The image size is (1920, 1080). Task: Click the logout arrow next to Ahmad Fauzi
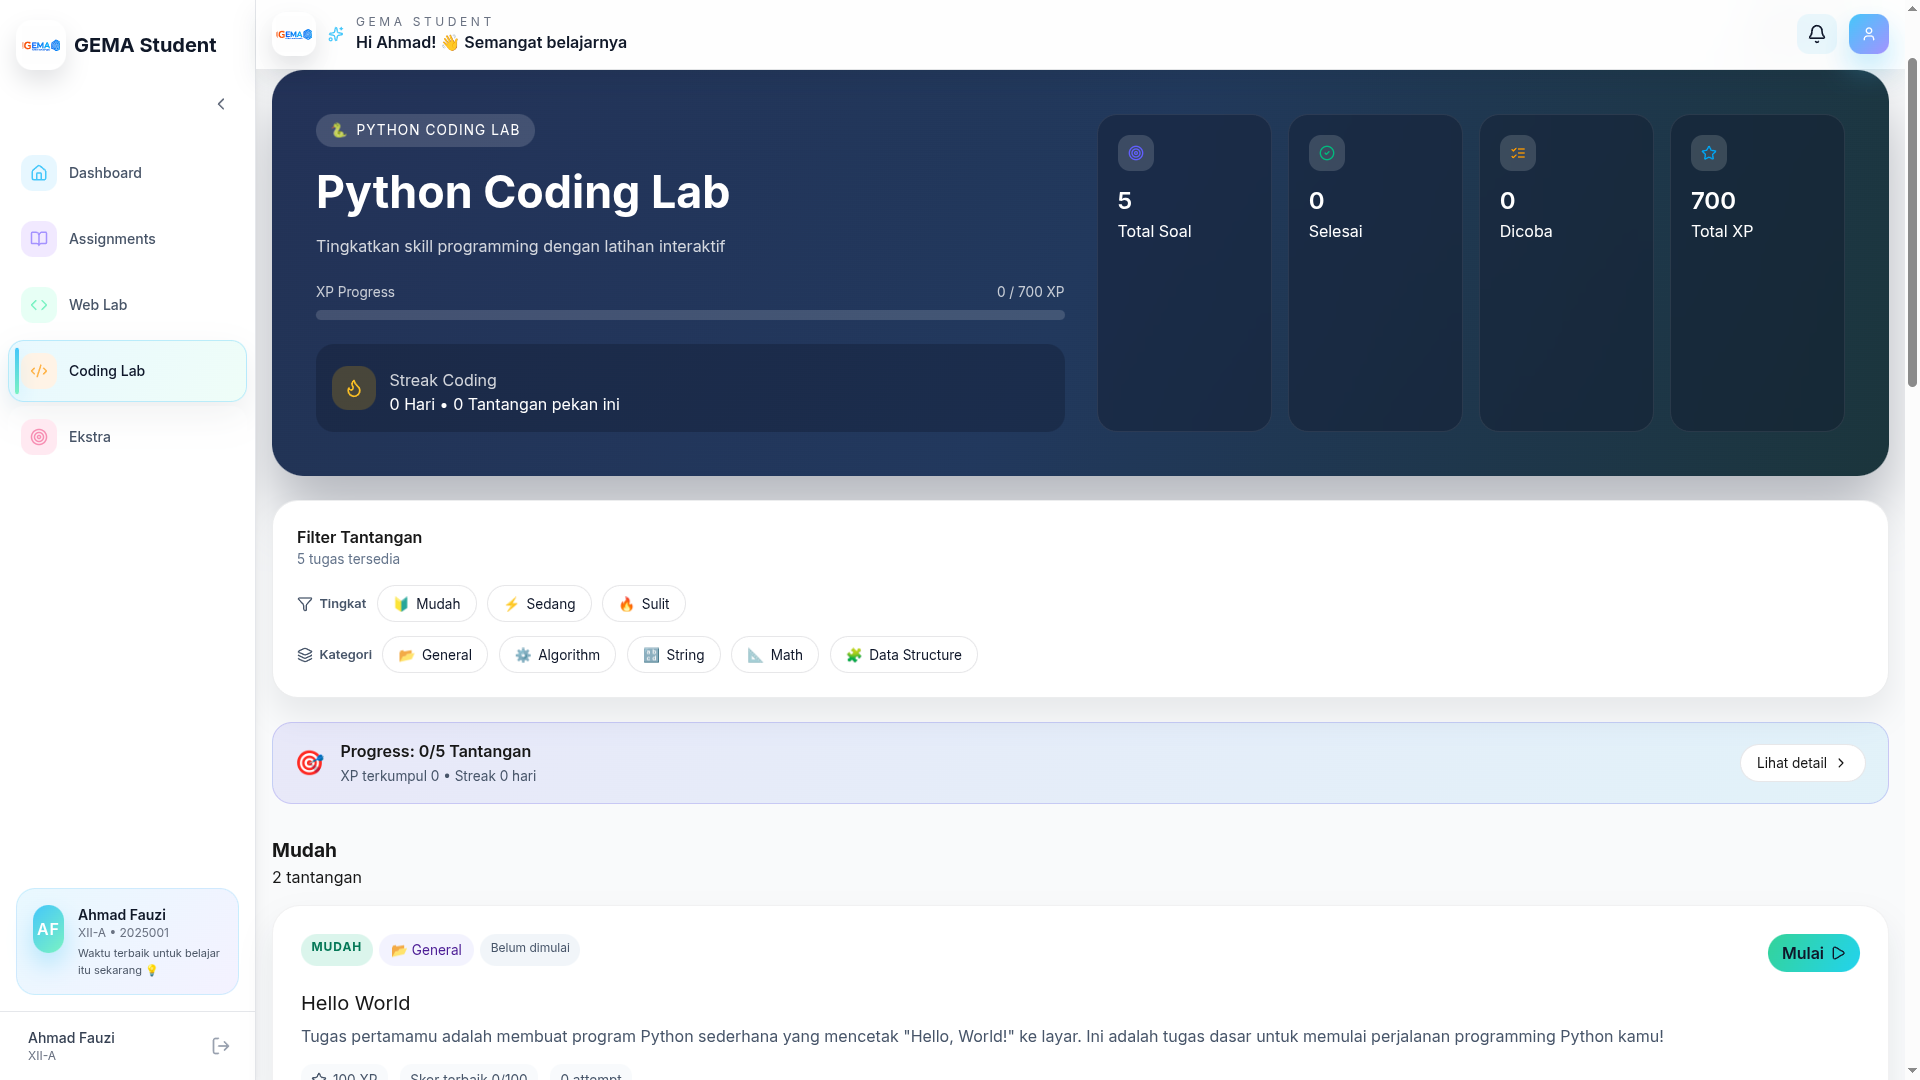[220, 1045]
